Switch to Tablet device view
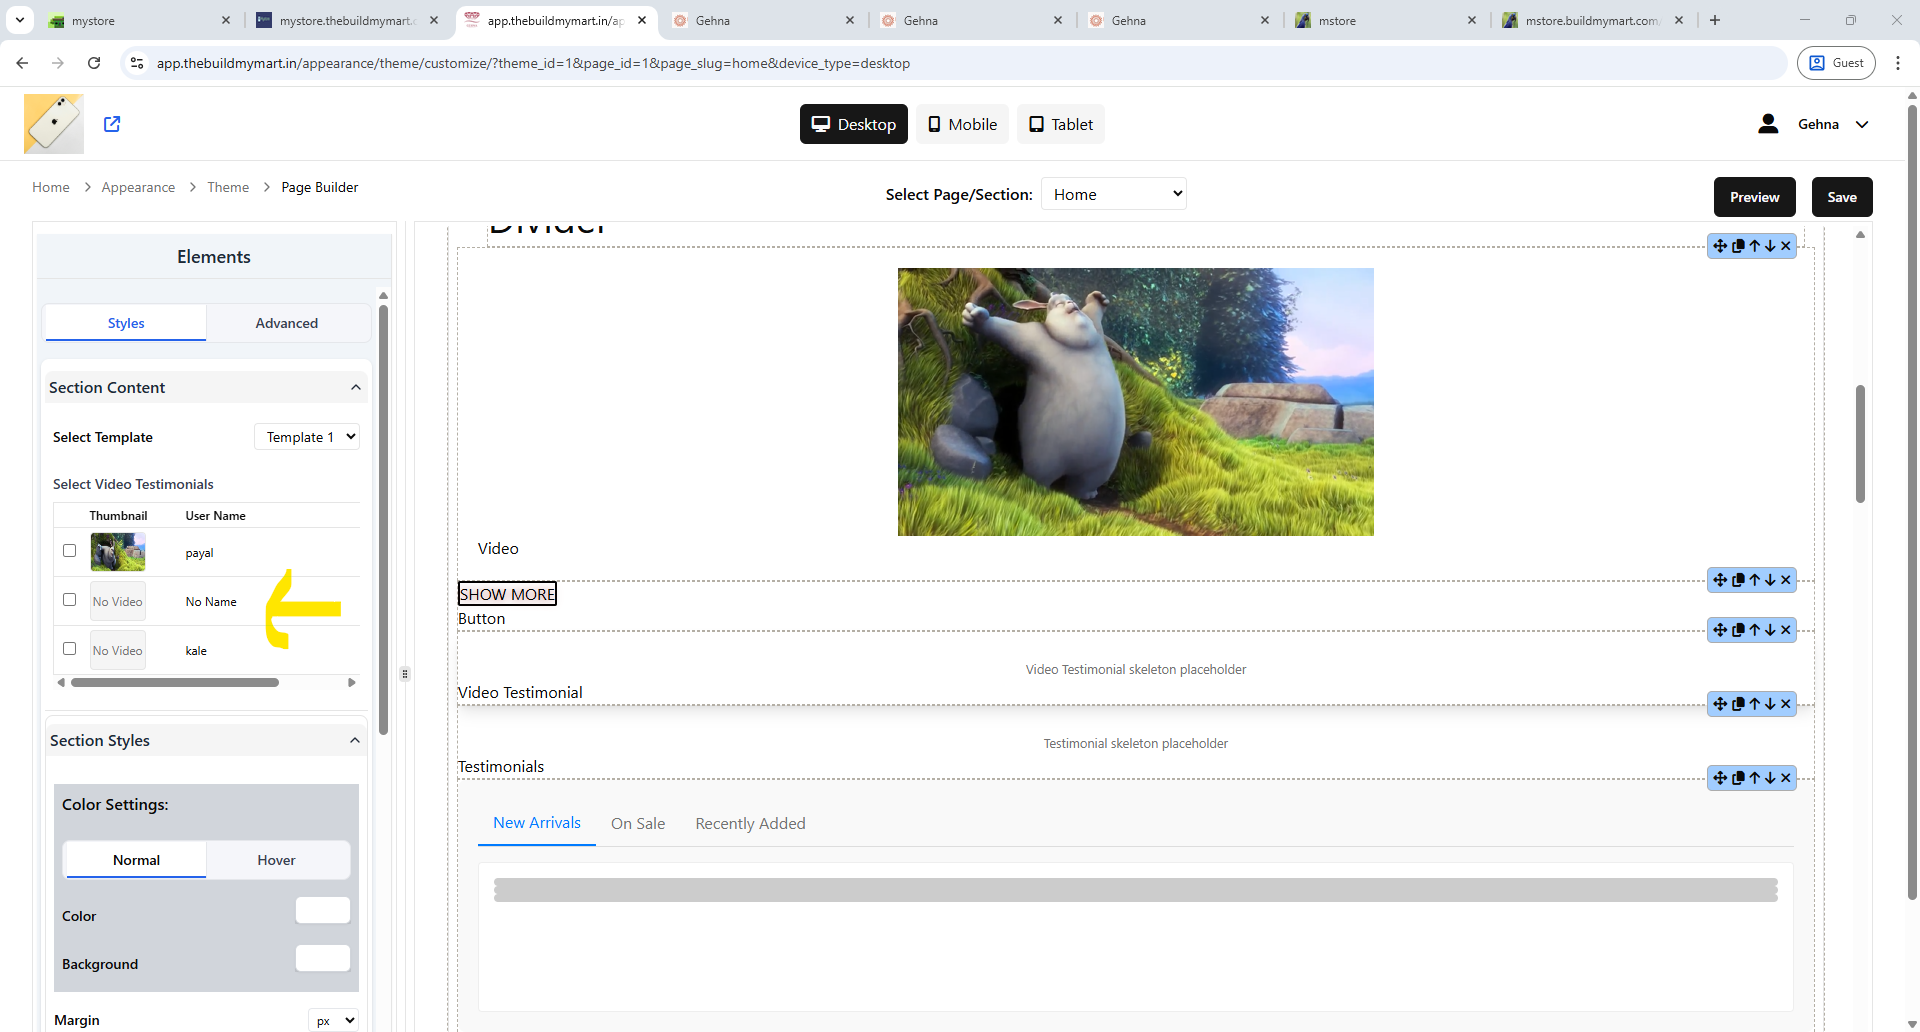The image size is (1920, 1032). coord(1061,124)
